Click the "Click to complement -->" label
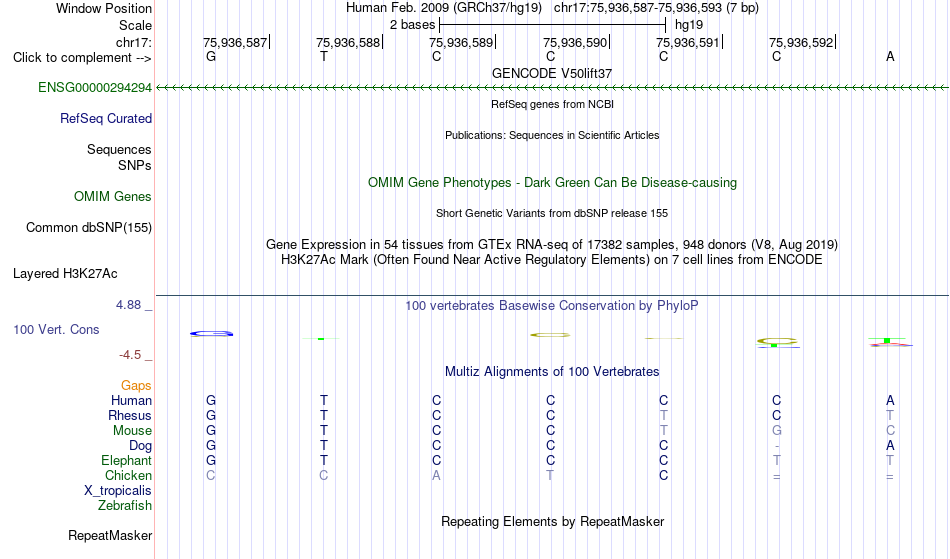This screenshot has width=950, height=559. (x=82, y=58)
